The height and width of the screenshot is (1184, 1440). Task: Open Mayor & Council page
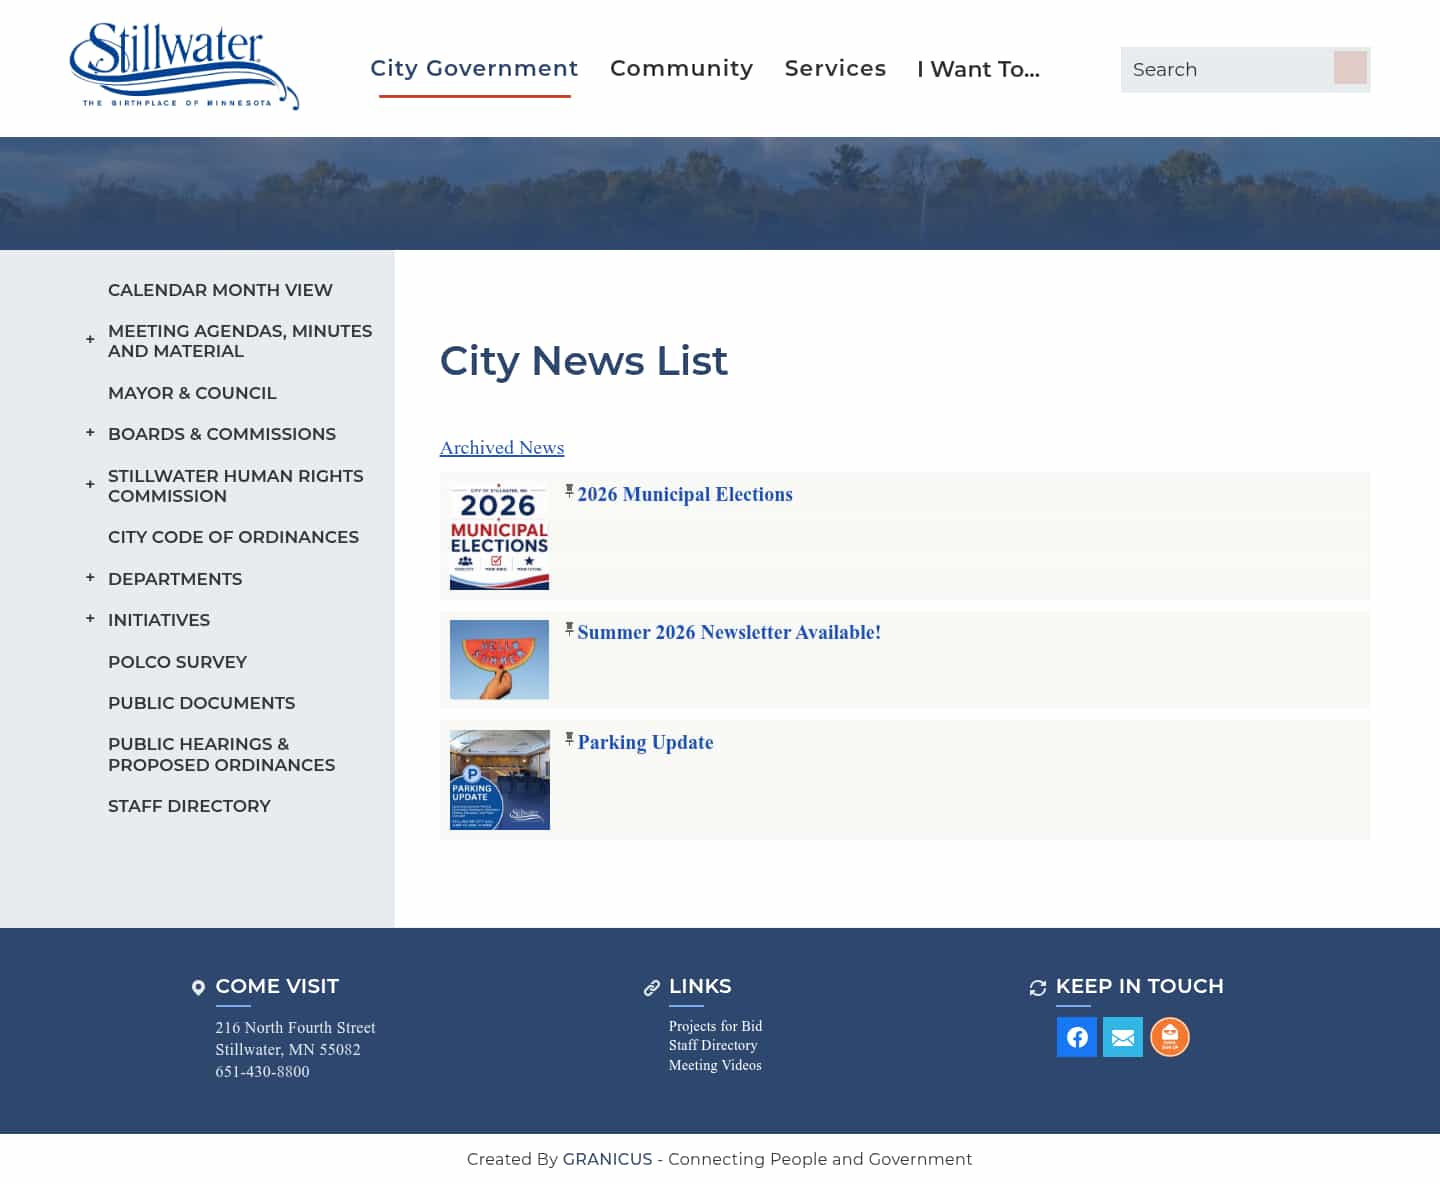[192, 393]
